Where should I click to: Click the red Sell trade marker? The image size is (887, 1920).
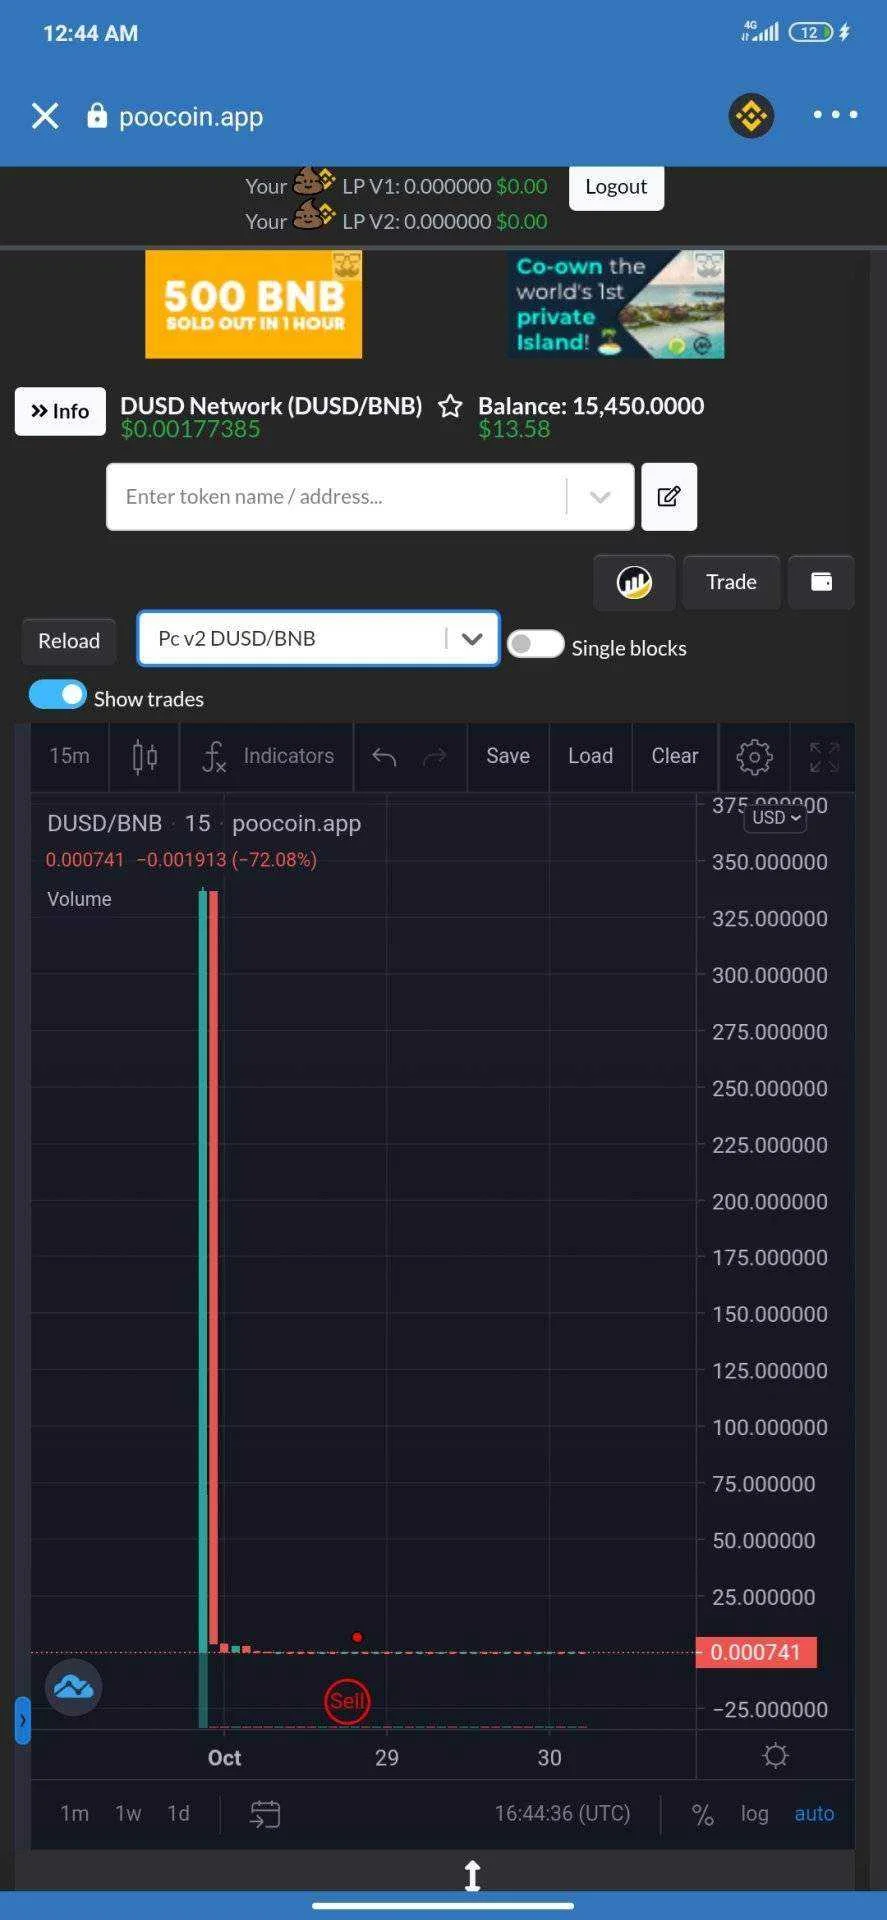347,1700
